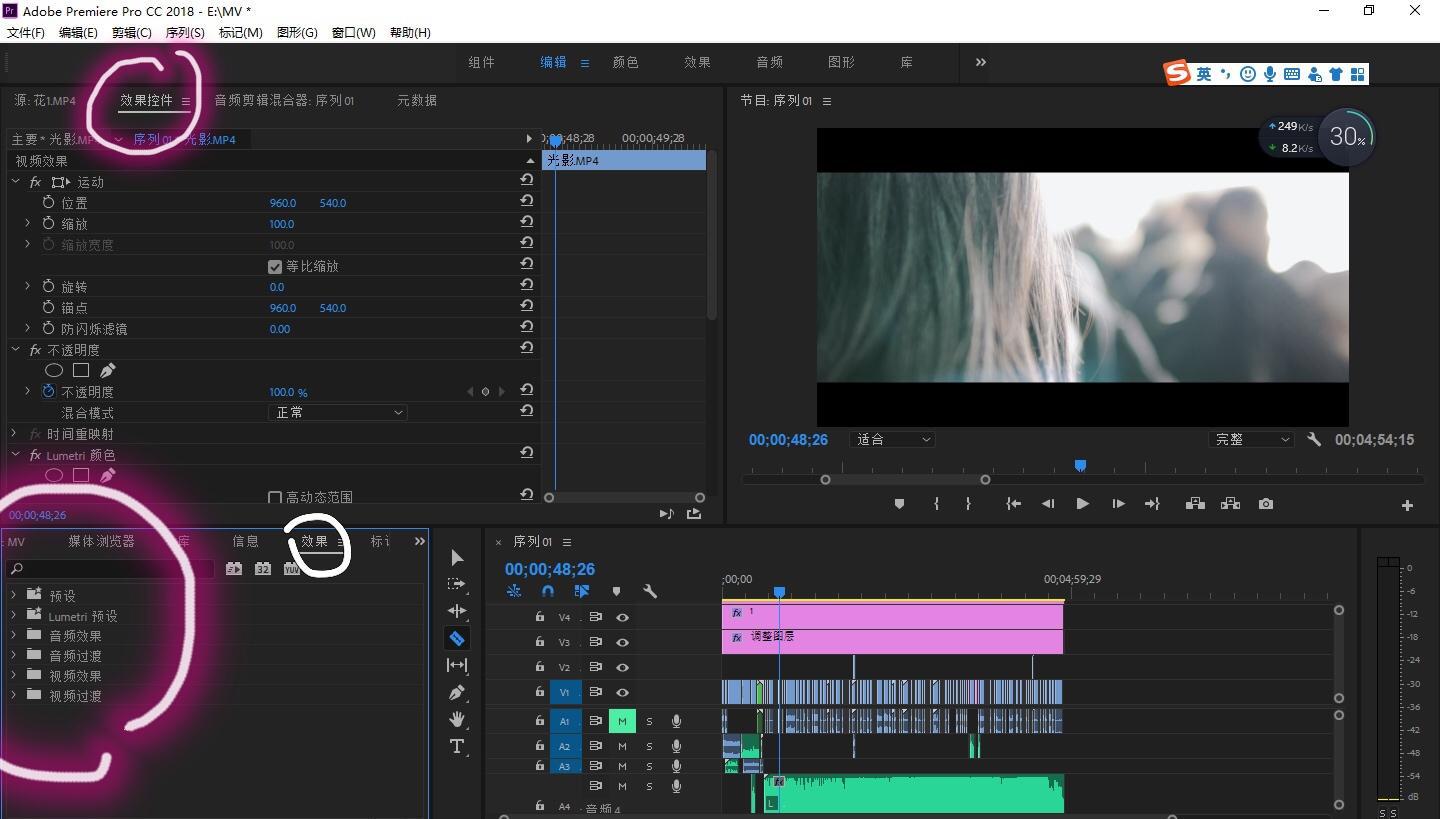
Task: Expand the 音频过渡 folder
Action: (x=13, y=655)
